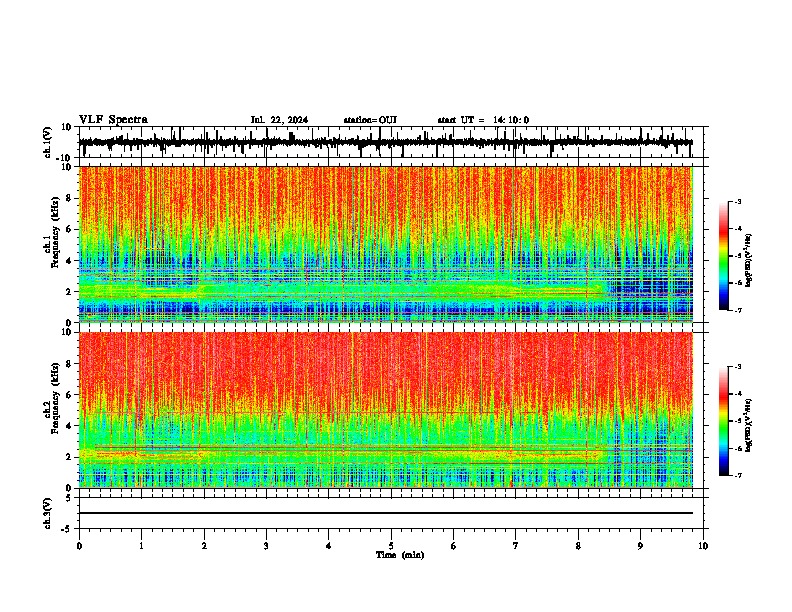
Task: Click the time axis tick label "2"
Action: click(x=204, y=546)
